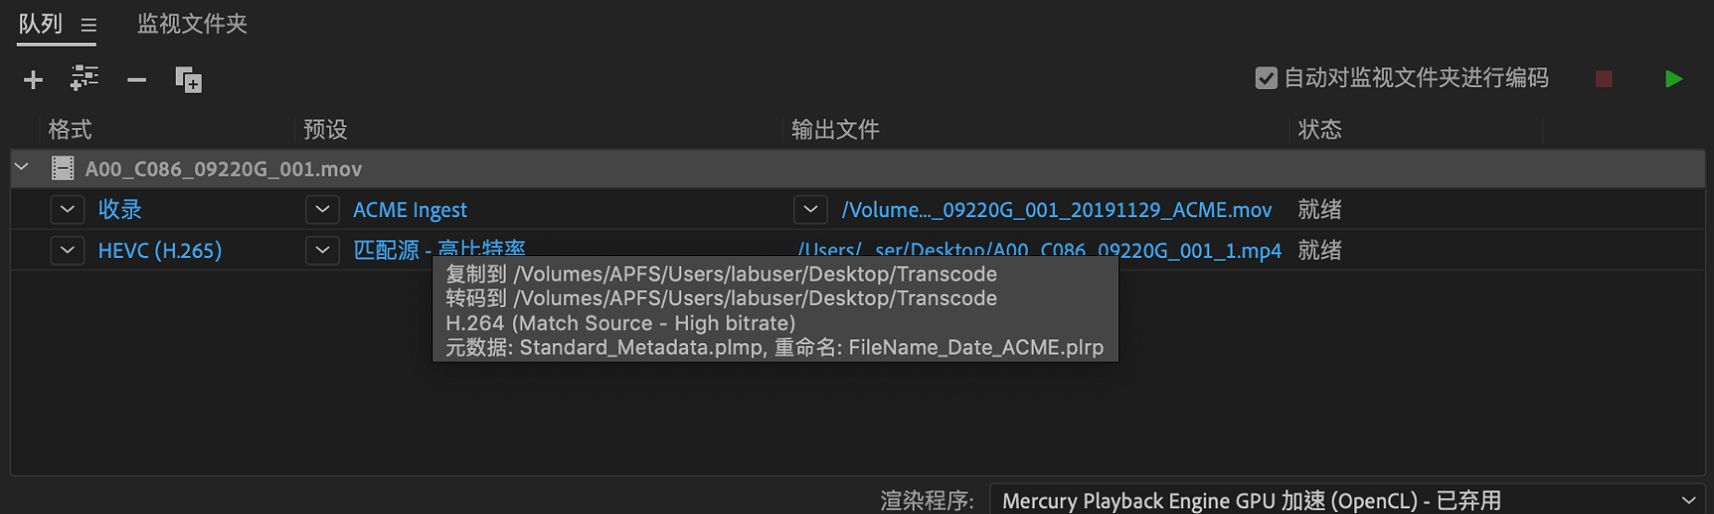The image size is (1714, 514).
Task: Click the film clip icon for A00_C086
Action: click(62, 169)
